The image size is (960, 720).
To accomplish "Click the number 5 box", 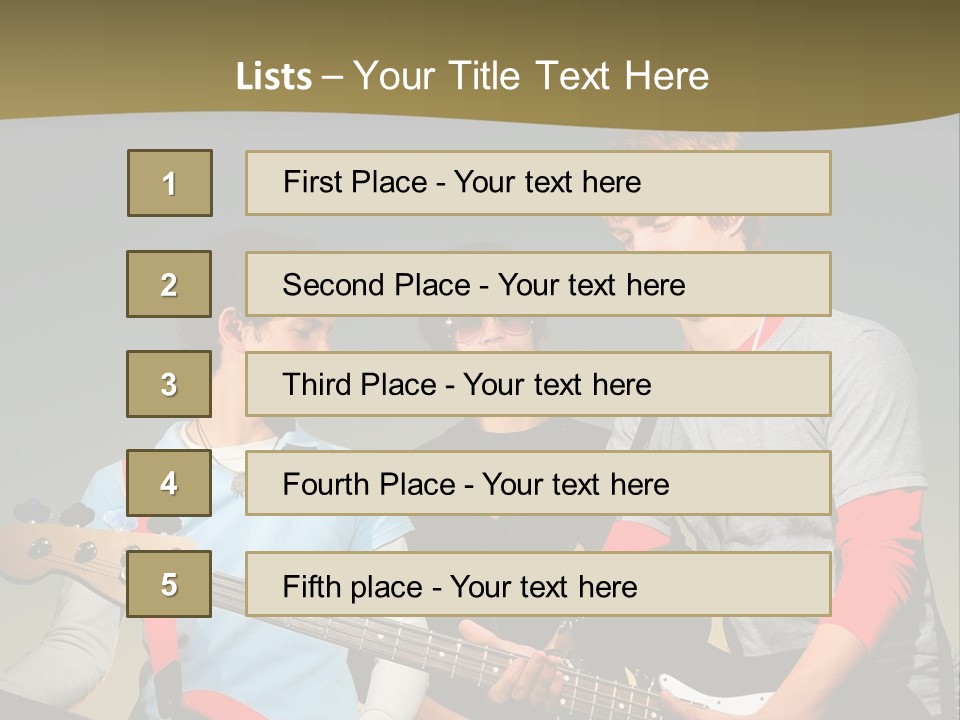I will (169, 584).
